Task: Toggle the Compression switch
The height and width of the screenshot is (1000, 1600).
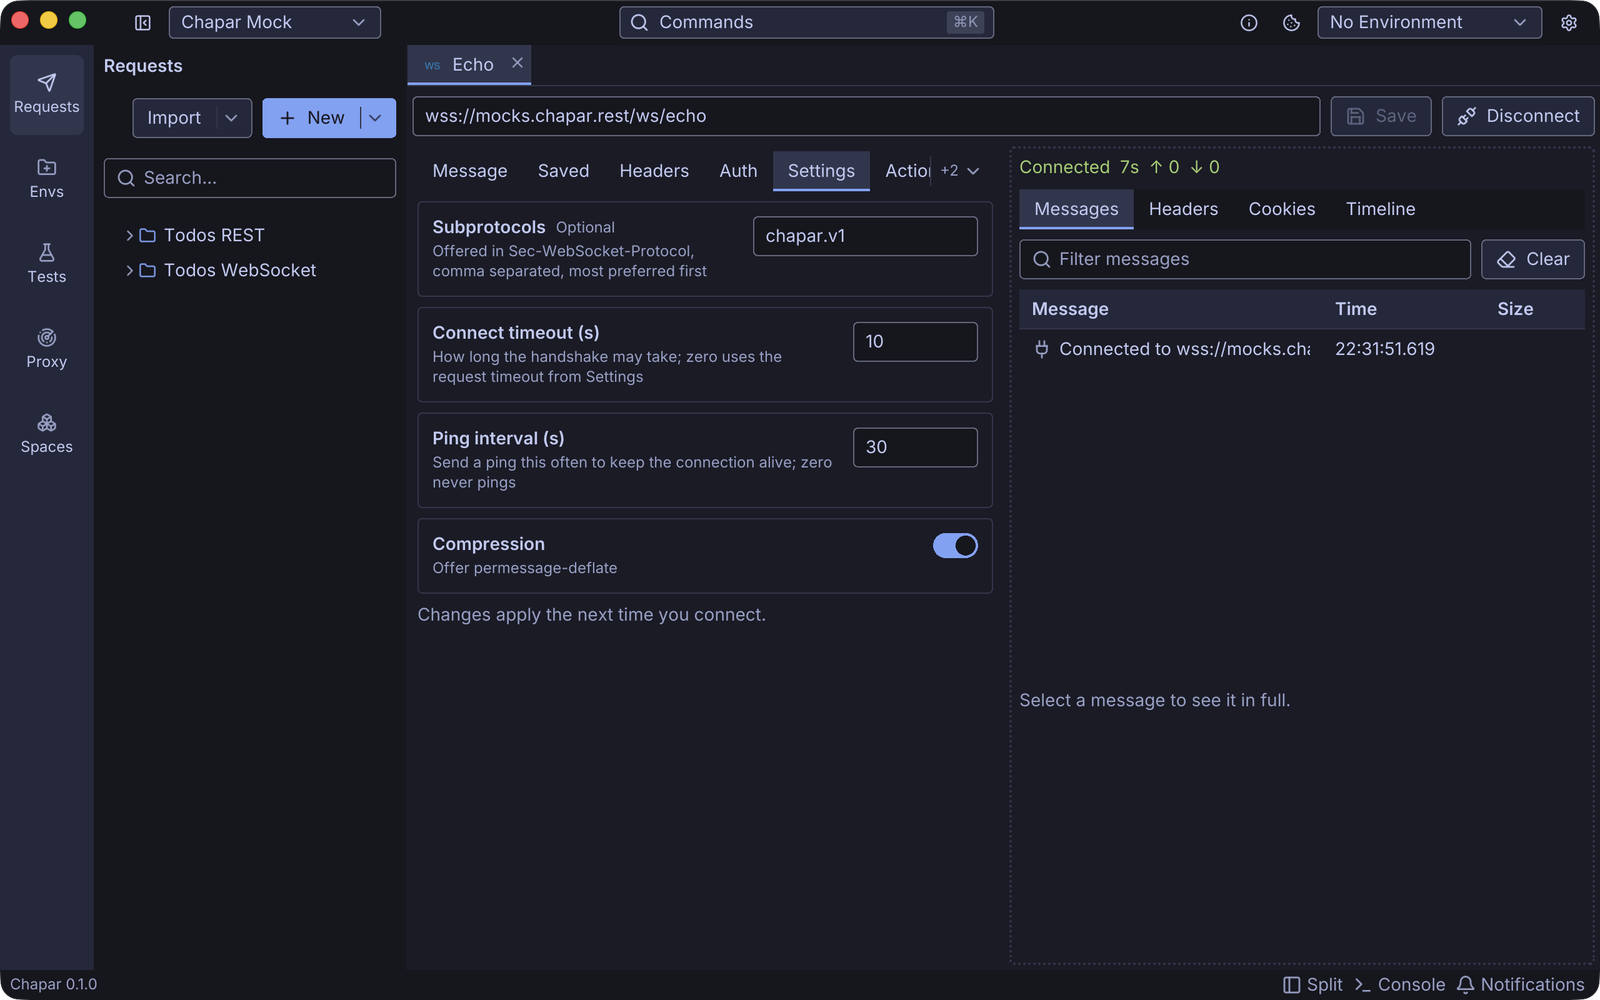Action: 955,545
